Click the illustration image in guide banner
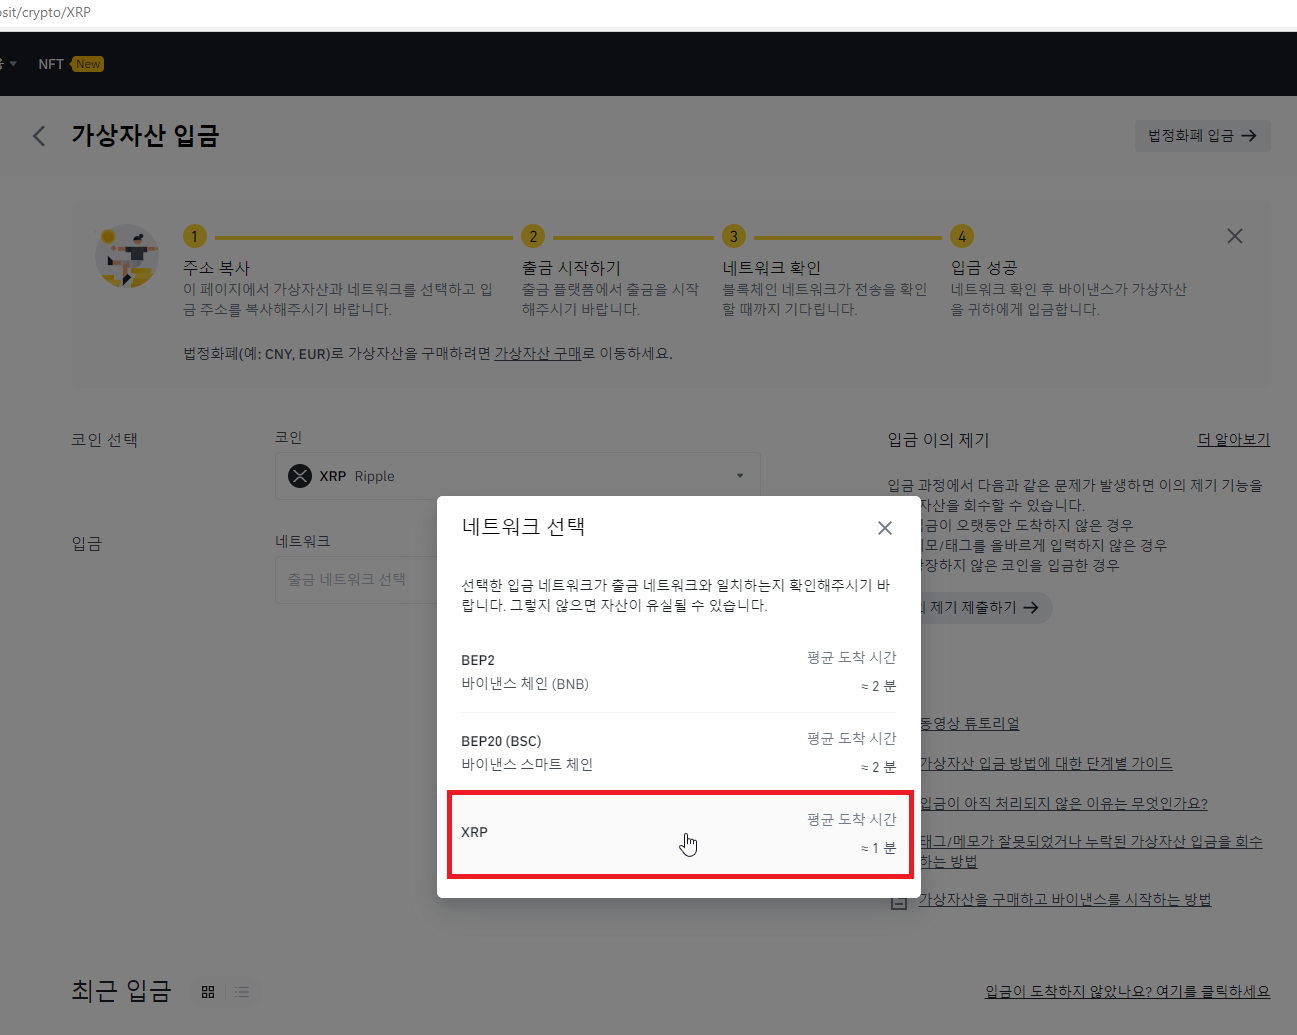Screen dimensions: 1297x1035 (127, 256)
